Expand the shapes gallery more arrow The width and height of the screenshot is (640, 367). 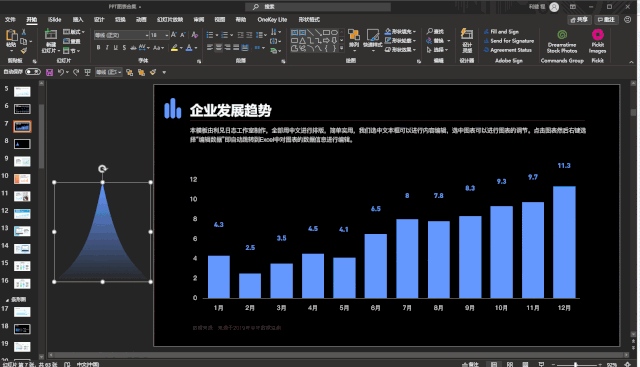342,49
